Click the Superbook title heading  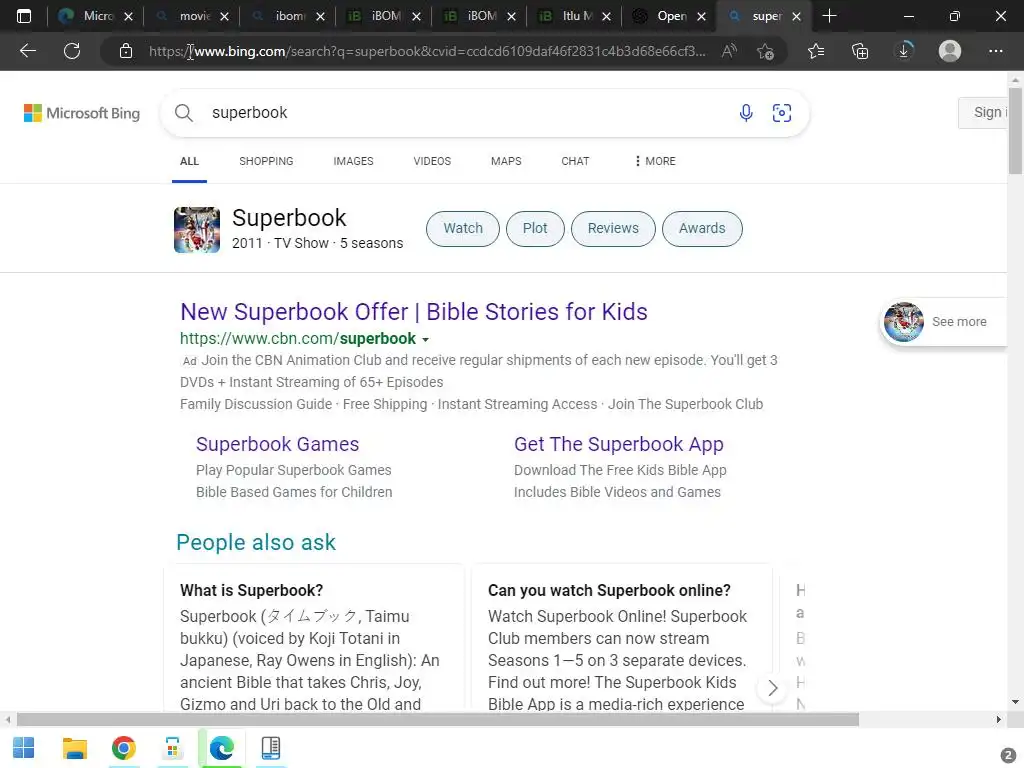(x=289, y=218)
